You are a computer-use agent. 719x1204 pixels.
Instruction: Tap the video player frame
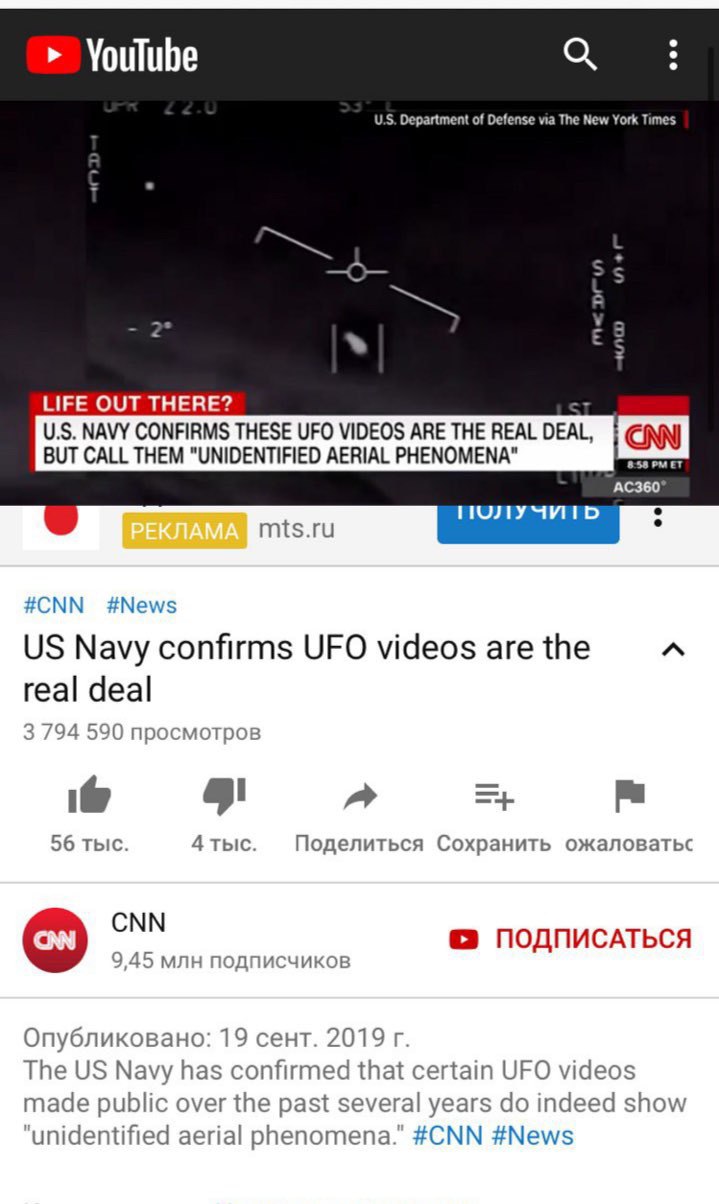tap(359, 303)
